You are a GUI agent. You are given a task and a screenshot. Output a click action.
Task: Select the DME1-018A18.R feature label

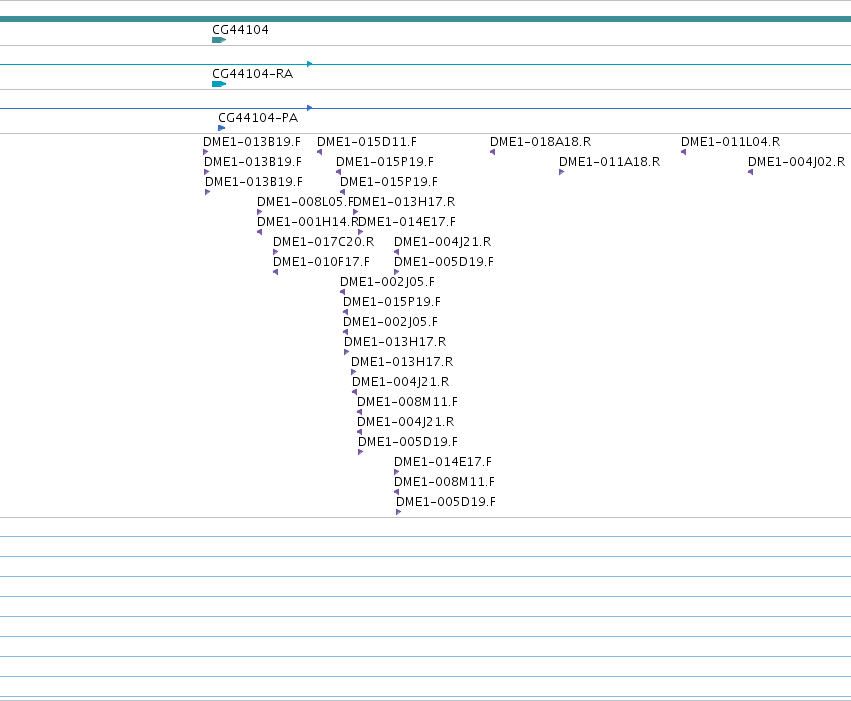click(x=541, y=142)
